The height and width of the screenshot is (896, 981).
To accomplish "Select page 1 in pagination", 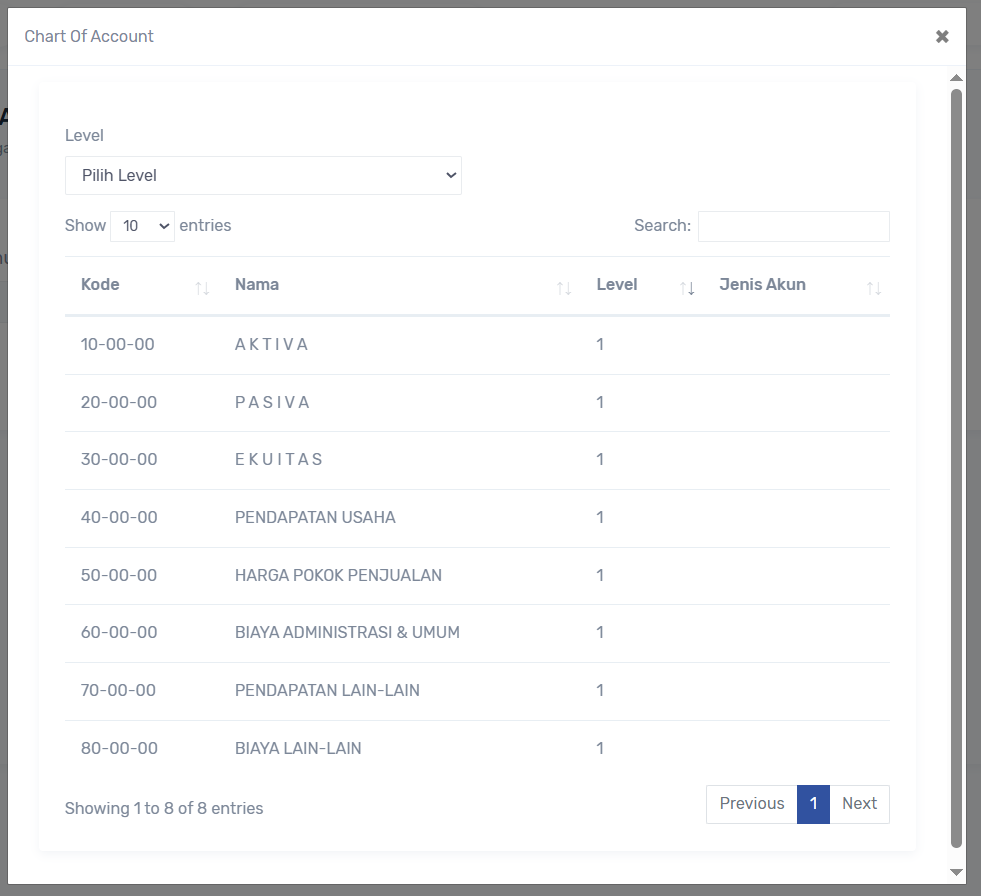I will click(x=813, y=804).
